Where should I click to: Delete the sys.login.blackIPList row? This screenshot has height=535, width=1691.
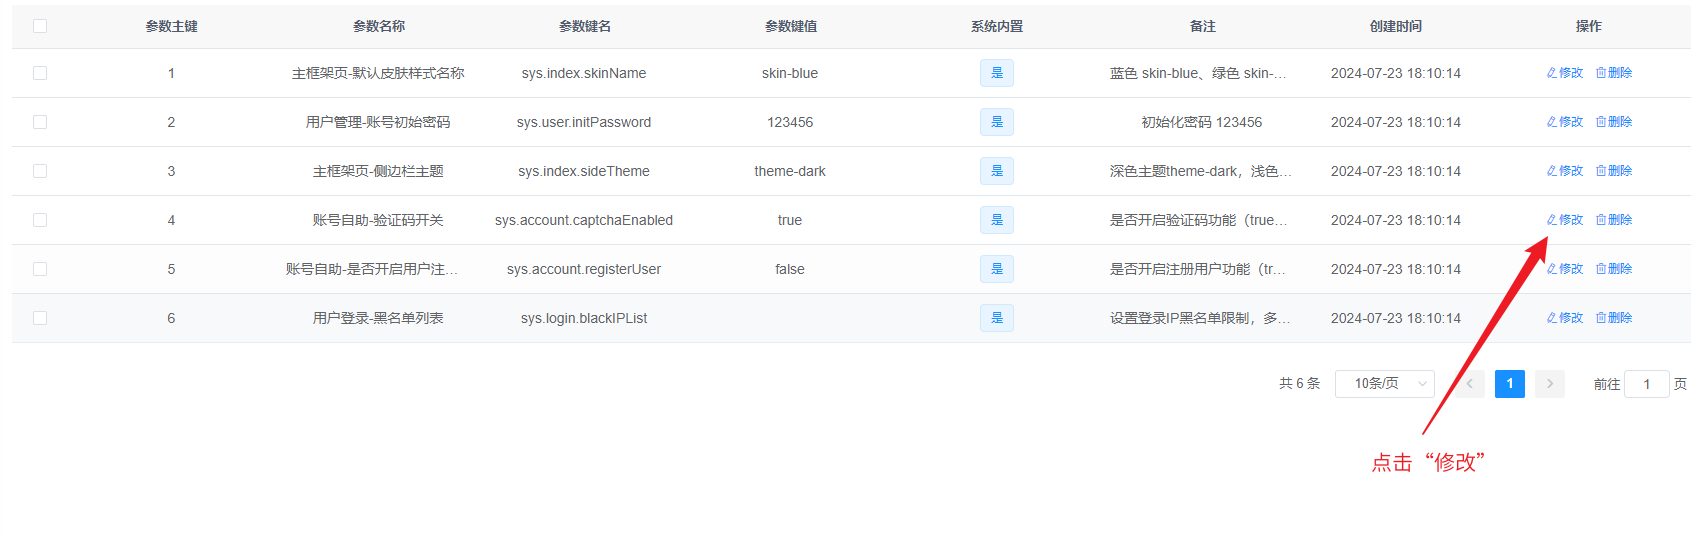pos(1614,318)
